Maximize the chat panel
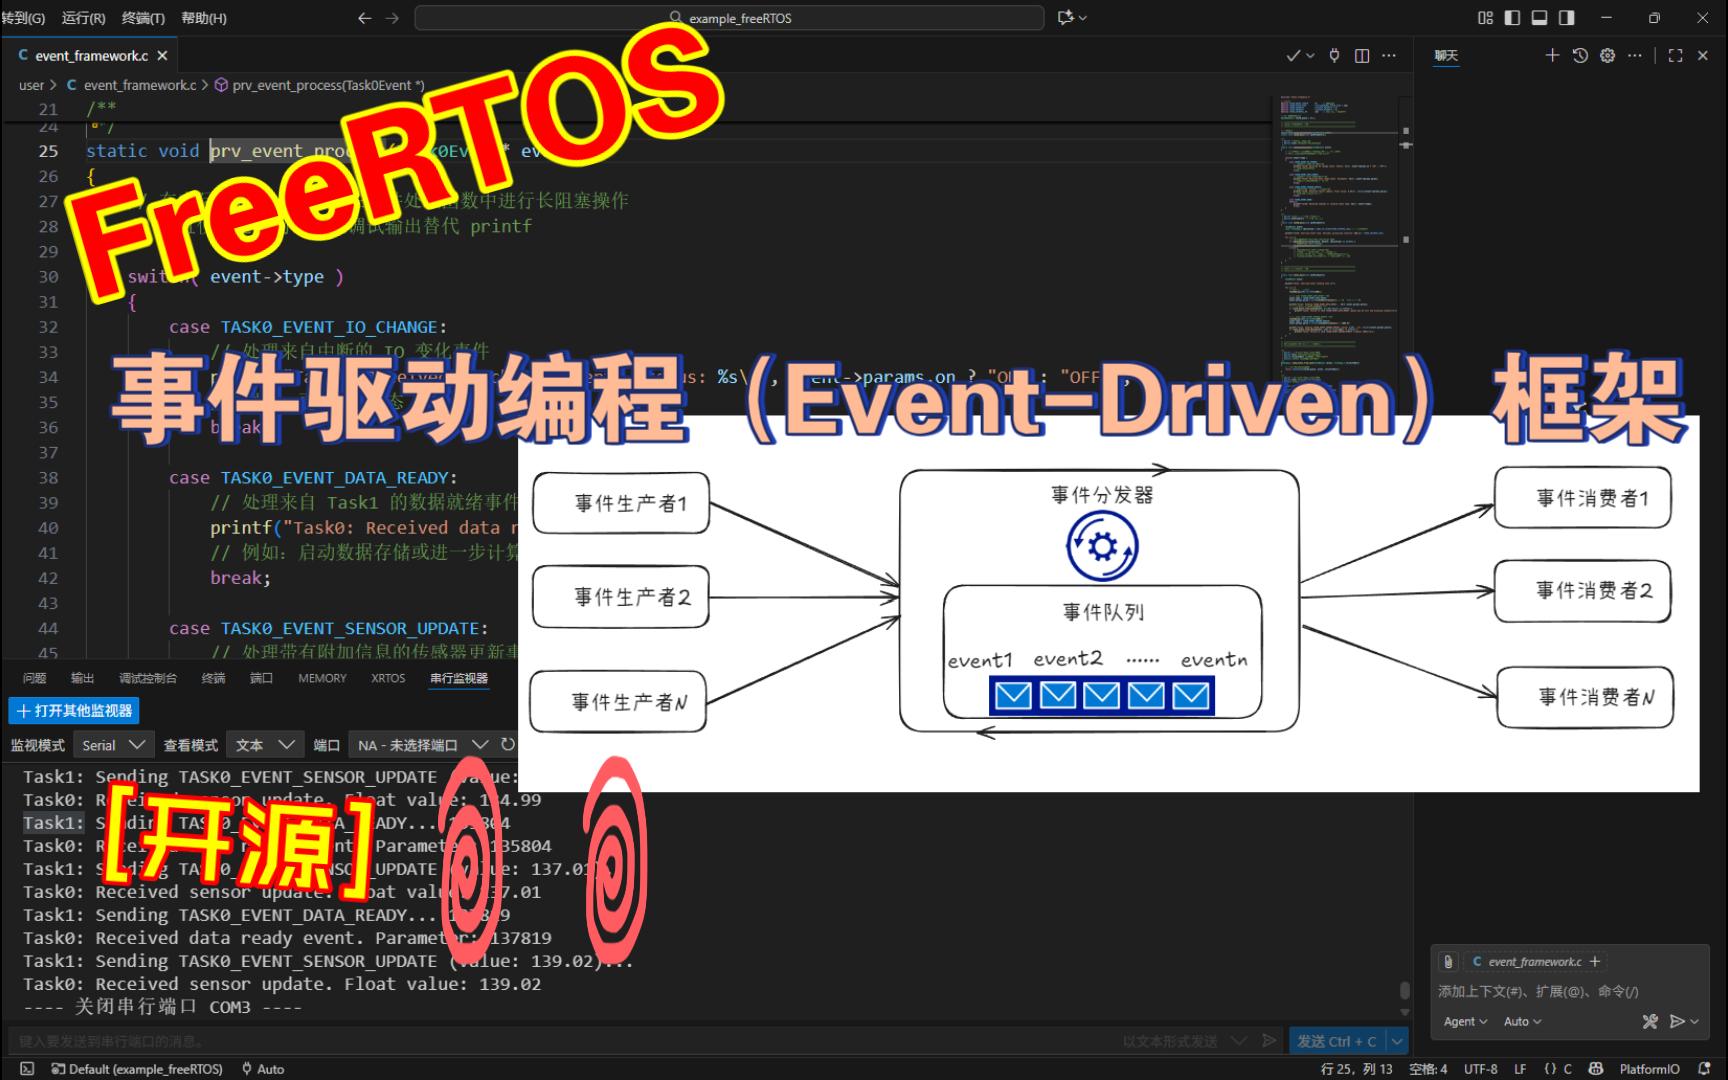This screenshot has width=1728, height=1080. pos(1676,56)
